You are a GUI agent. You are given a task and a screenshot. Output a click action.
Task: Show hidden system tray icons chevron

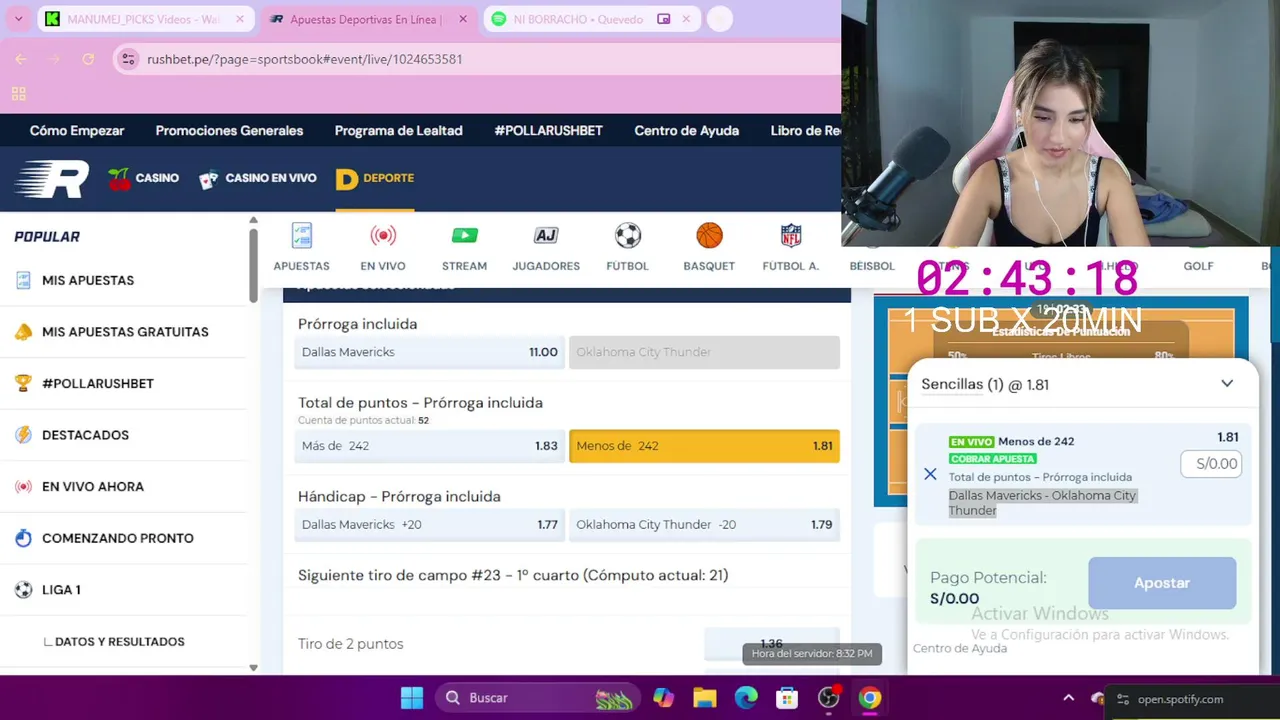(1068, 698)
